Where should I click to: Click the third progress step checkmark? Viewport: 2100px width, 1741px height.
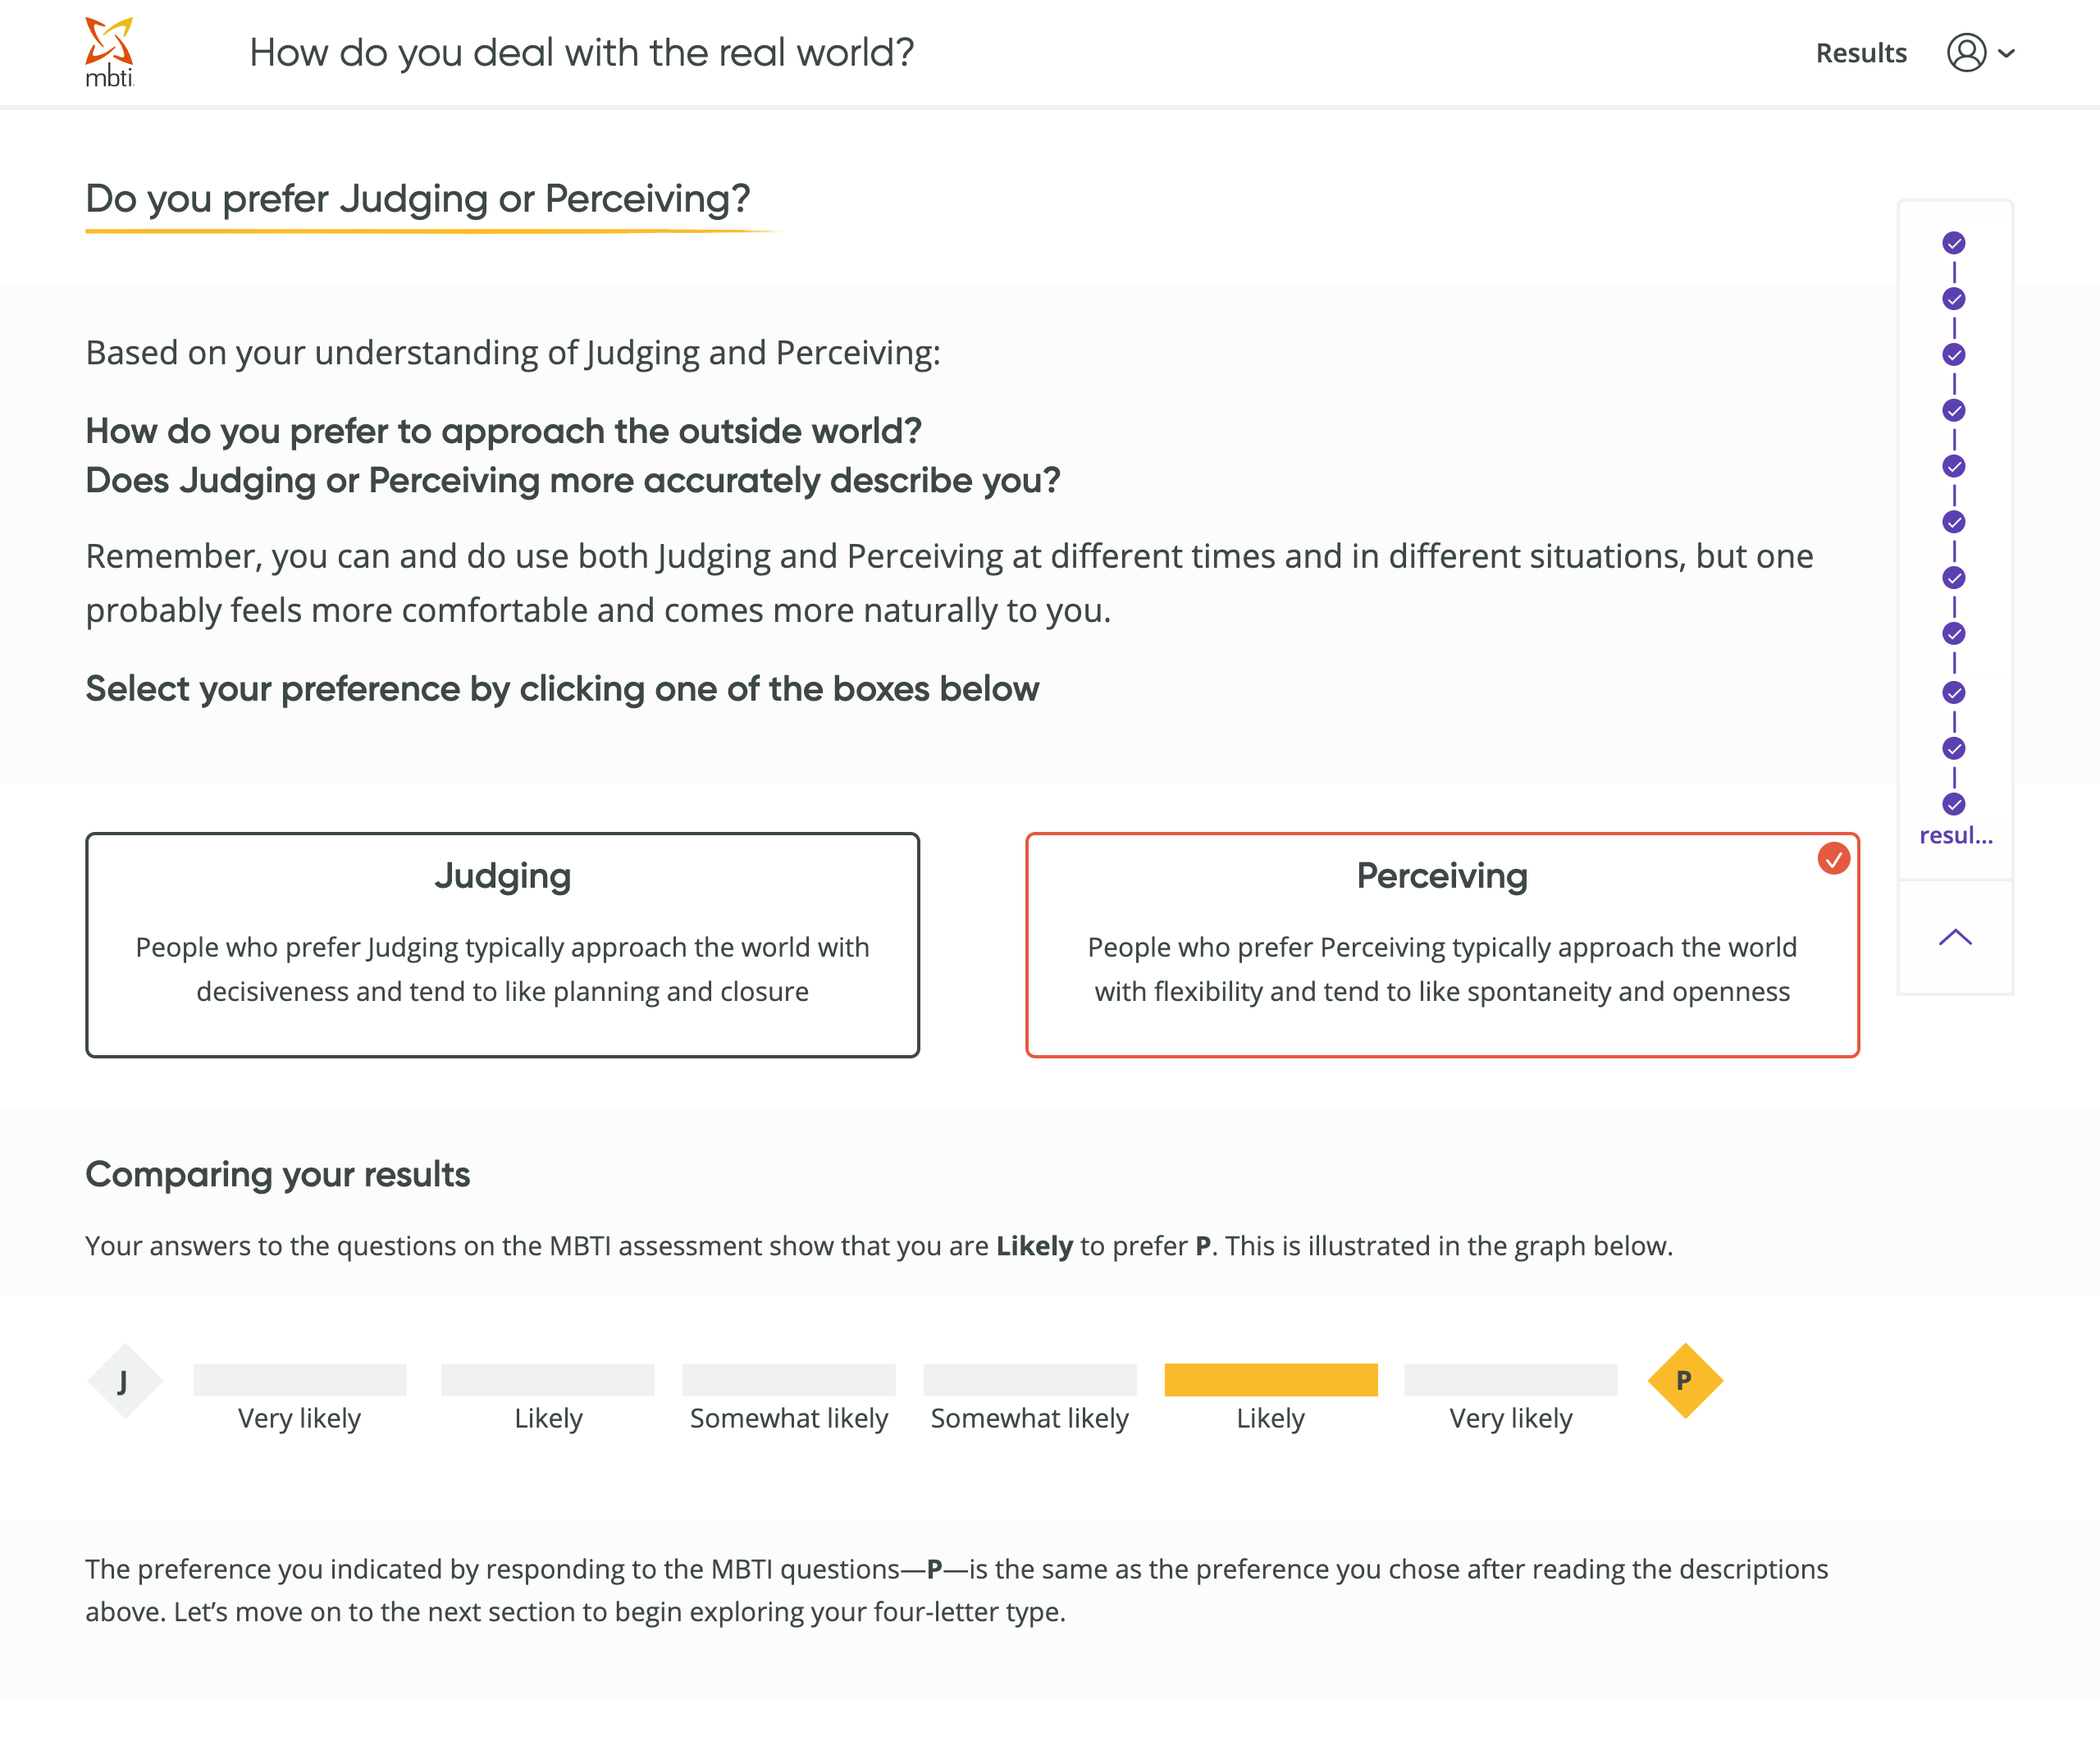(1954, 355)
